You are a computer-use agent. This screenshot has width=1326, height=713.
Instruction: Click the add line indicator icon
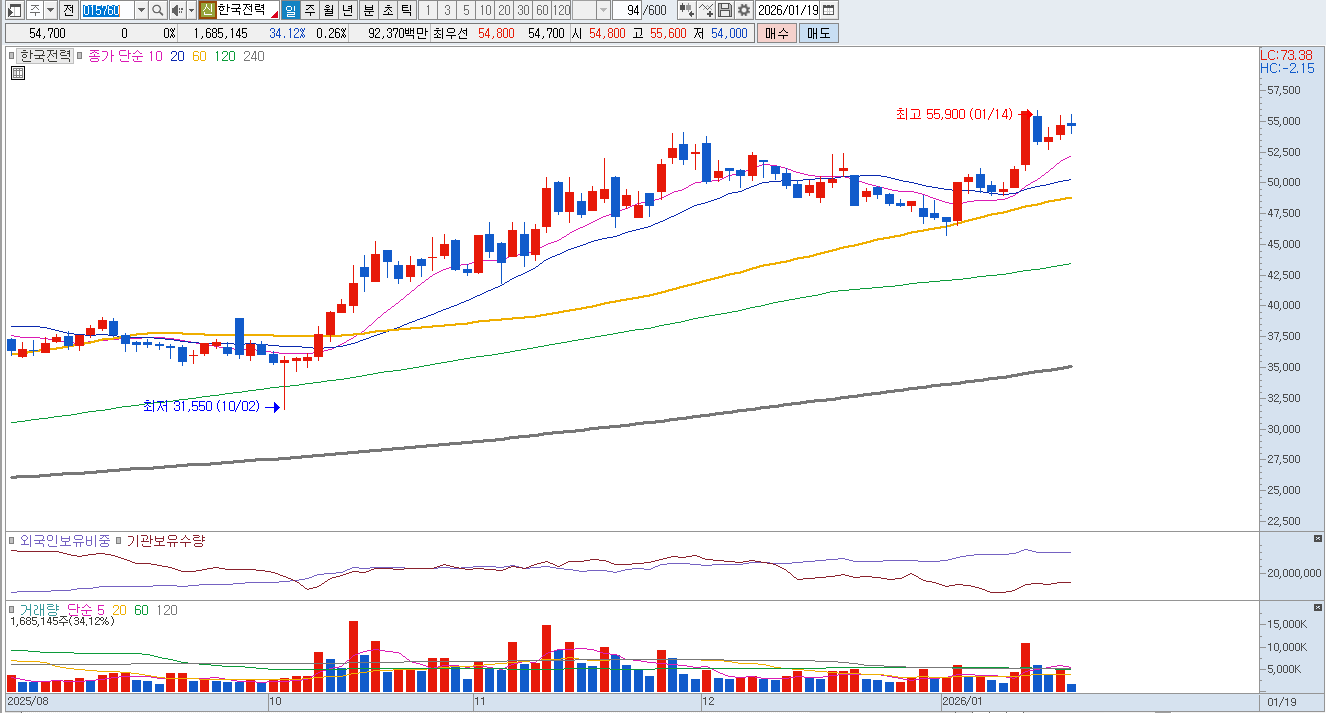(706, 10)
